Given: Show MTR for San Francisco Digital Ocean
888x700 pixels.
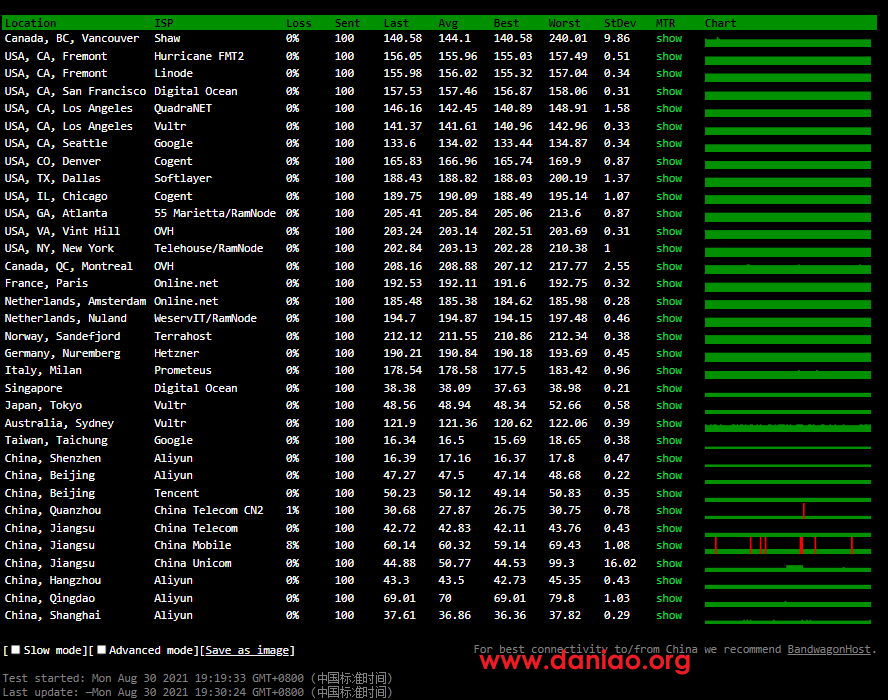Looking at the screenshot, I should (669, 92).
